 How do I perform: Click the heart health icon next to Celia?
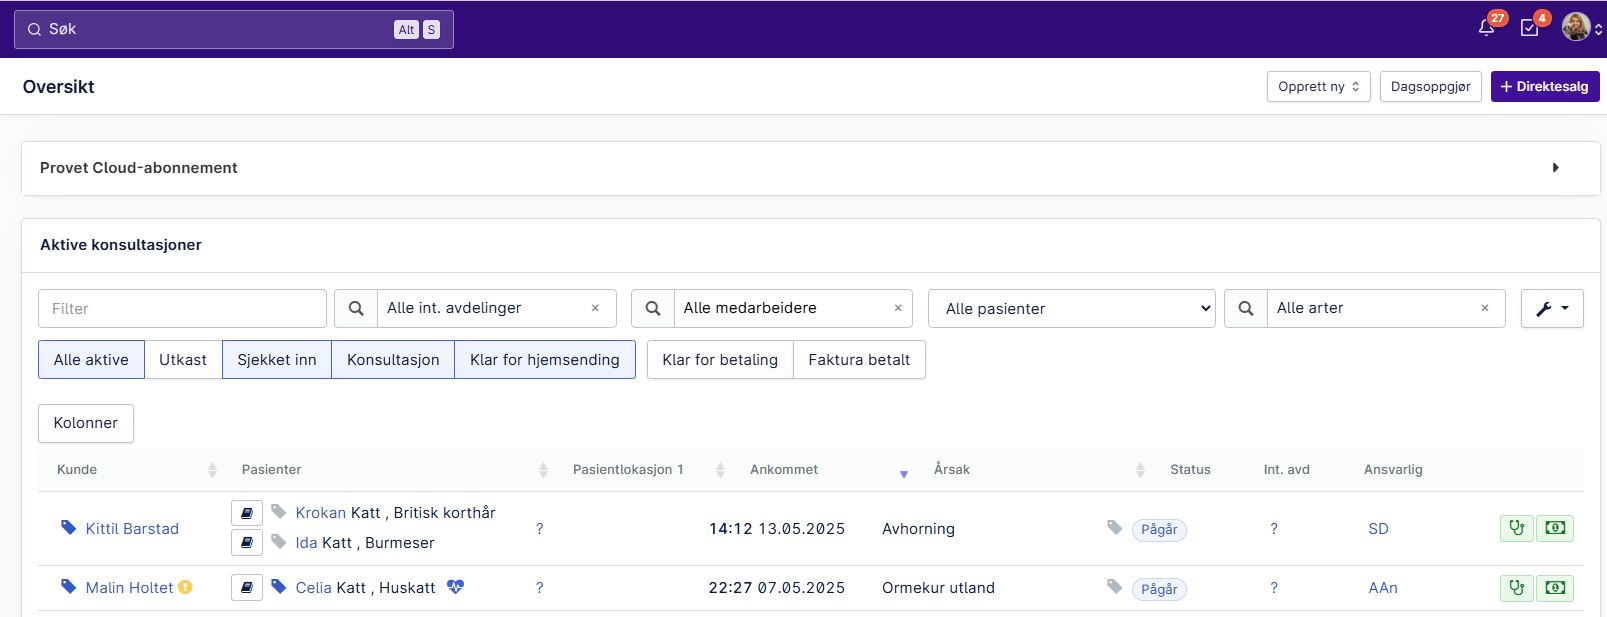[x=455, y=587]
